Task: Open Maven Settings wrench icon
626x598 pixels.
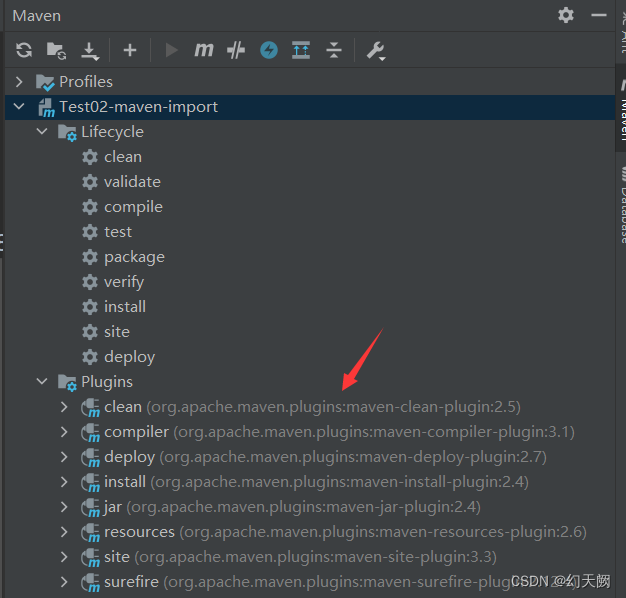Action: point(376,51)
